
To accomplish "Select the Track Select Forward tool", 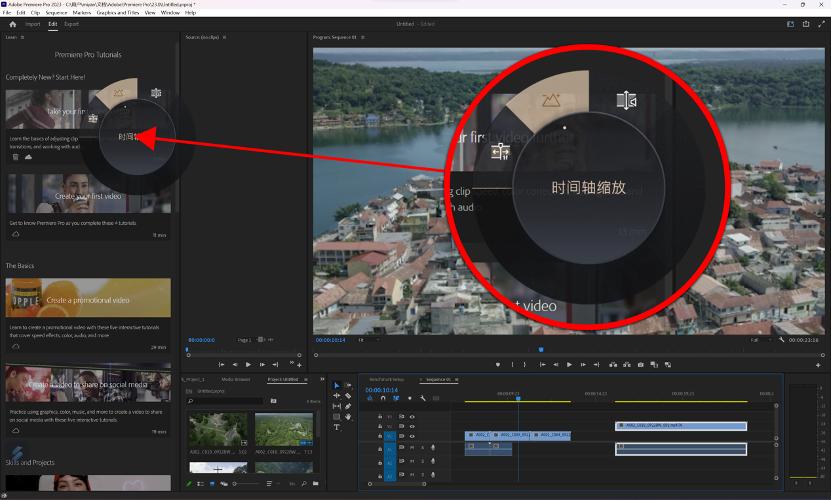I will 348,385.
